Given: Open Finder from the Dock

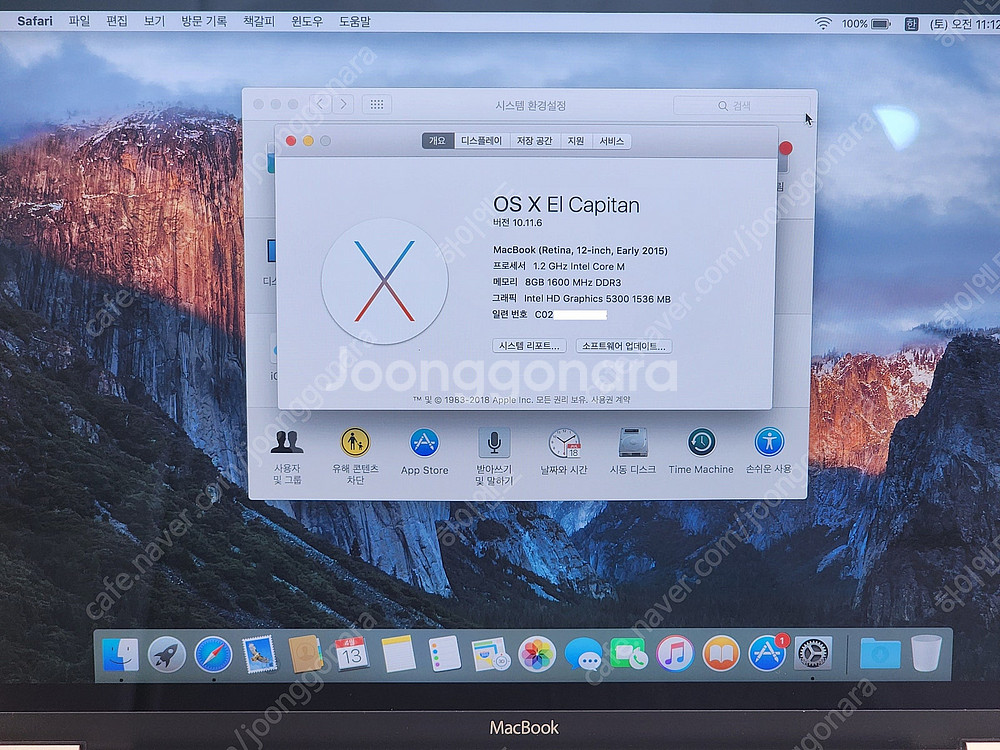Looking at the screenshot, I should click(121, 654).
